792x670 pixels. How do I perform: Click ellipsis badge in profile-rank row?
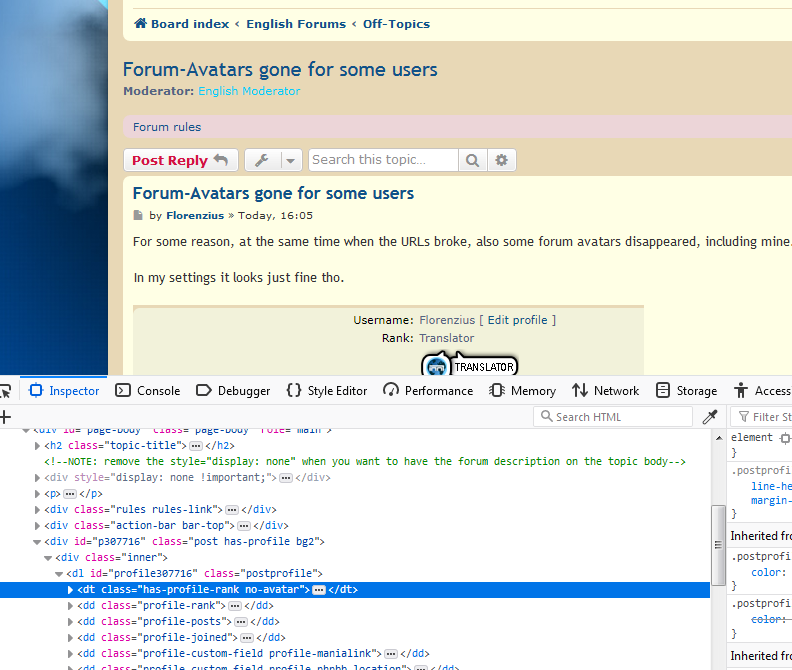[234, 606]
